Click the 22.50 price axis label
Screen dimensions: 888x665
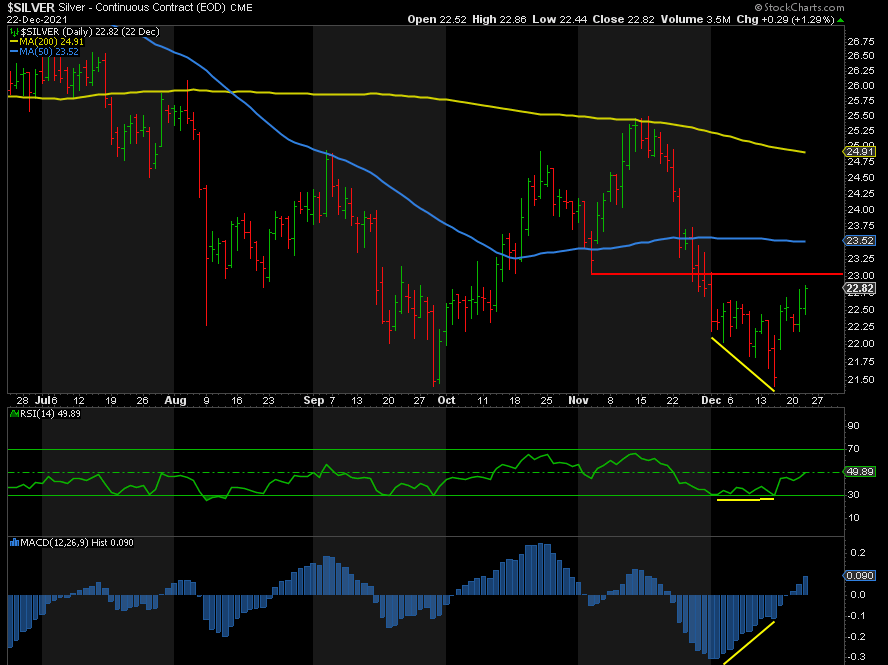pyautogui.click(x=861, y=310)
